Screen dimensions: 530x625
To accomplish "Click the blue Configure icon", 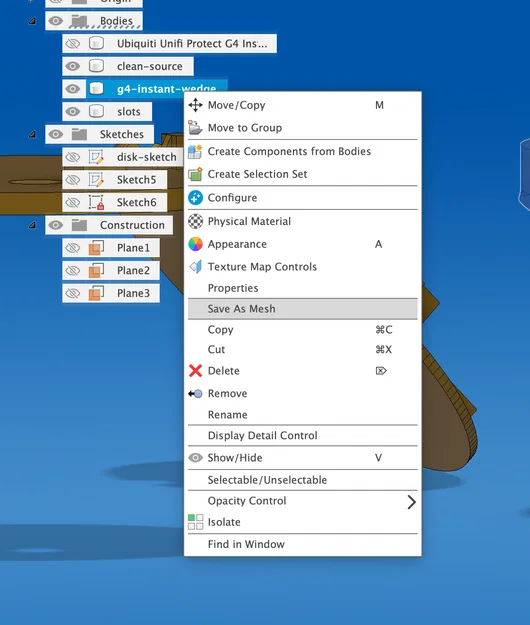I will 195,198.
